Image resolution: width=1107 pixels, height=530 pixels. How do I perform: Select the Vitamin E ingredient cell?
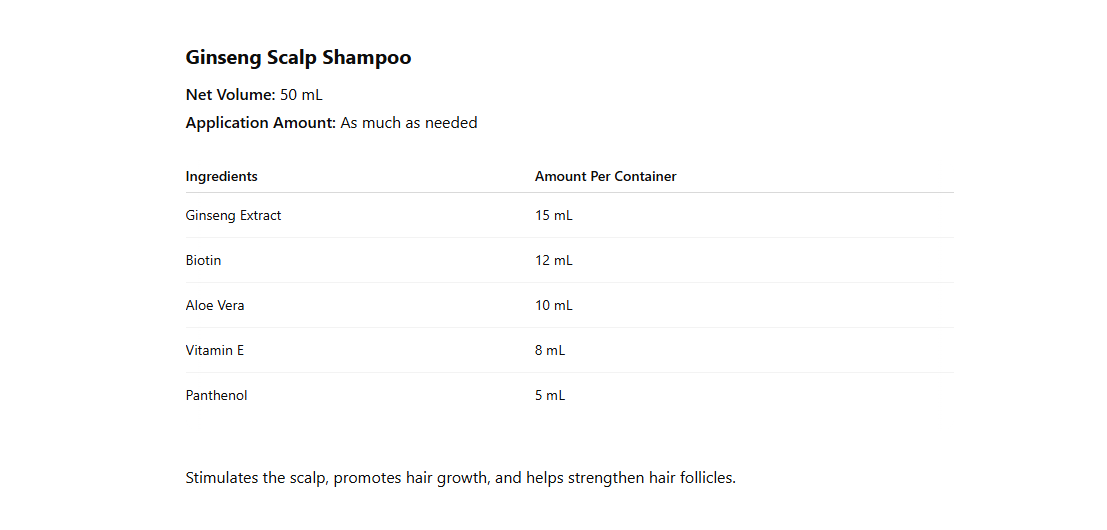215,351
